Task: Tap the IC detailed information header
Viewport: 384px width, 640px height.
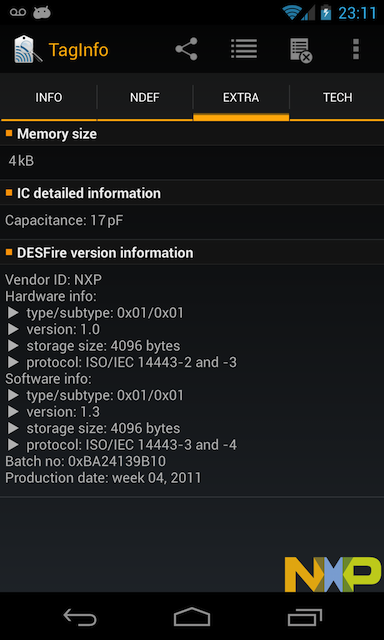Action: [x=192, y=193]
